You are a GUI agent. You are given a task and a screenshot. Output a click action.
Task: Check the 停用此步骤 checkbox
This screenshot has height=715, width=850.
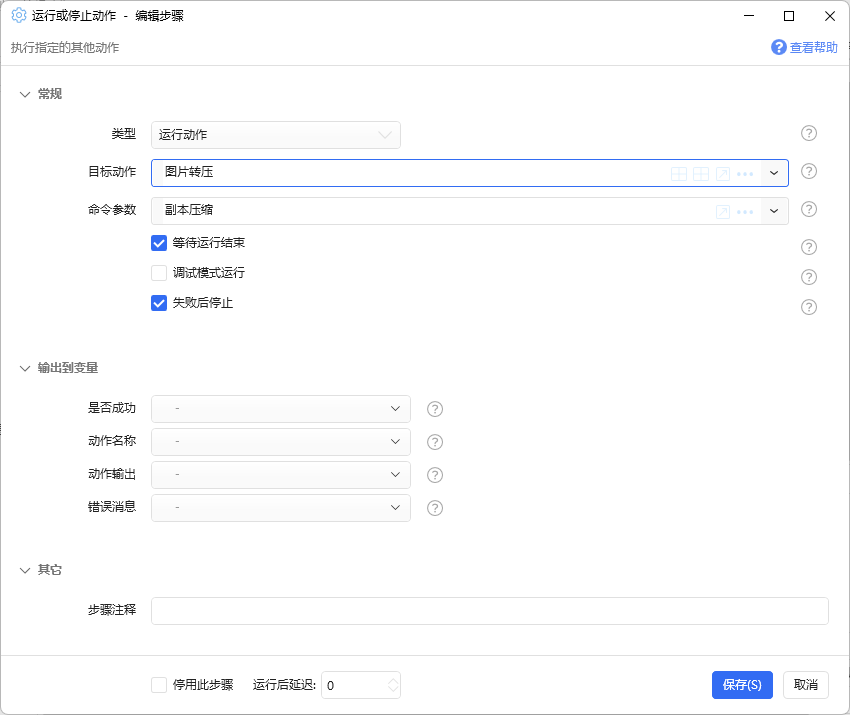[159, 685]
